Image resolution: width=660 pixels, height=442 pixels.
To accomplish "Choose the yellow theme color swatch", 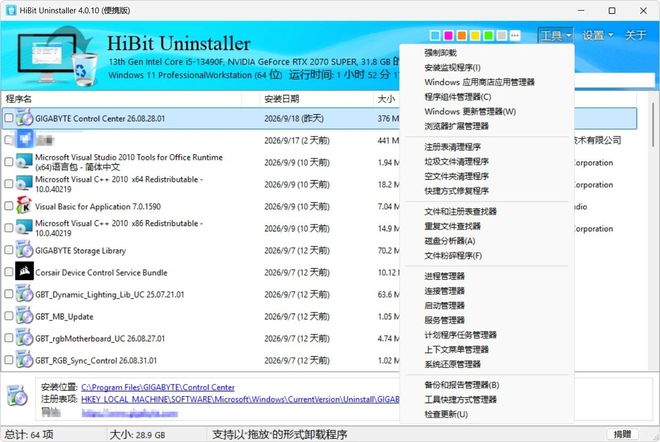I will (x=475, y=36).
